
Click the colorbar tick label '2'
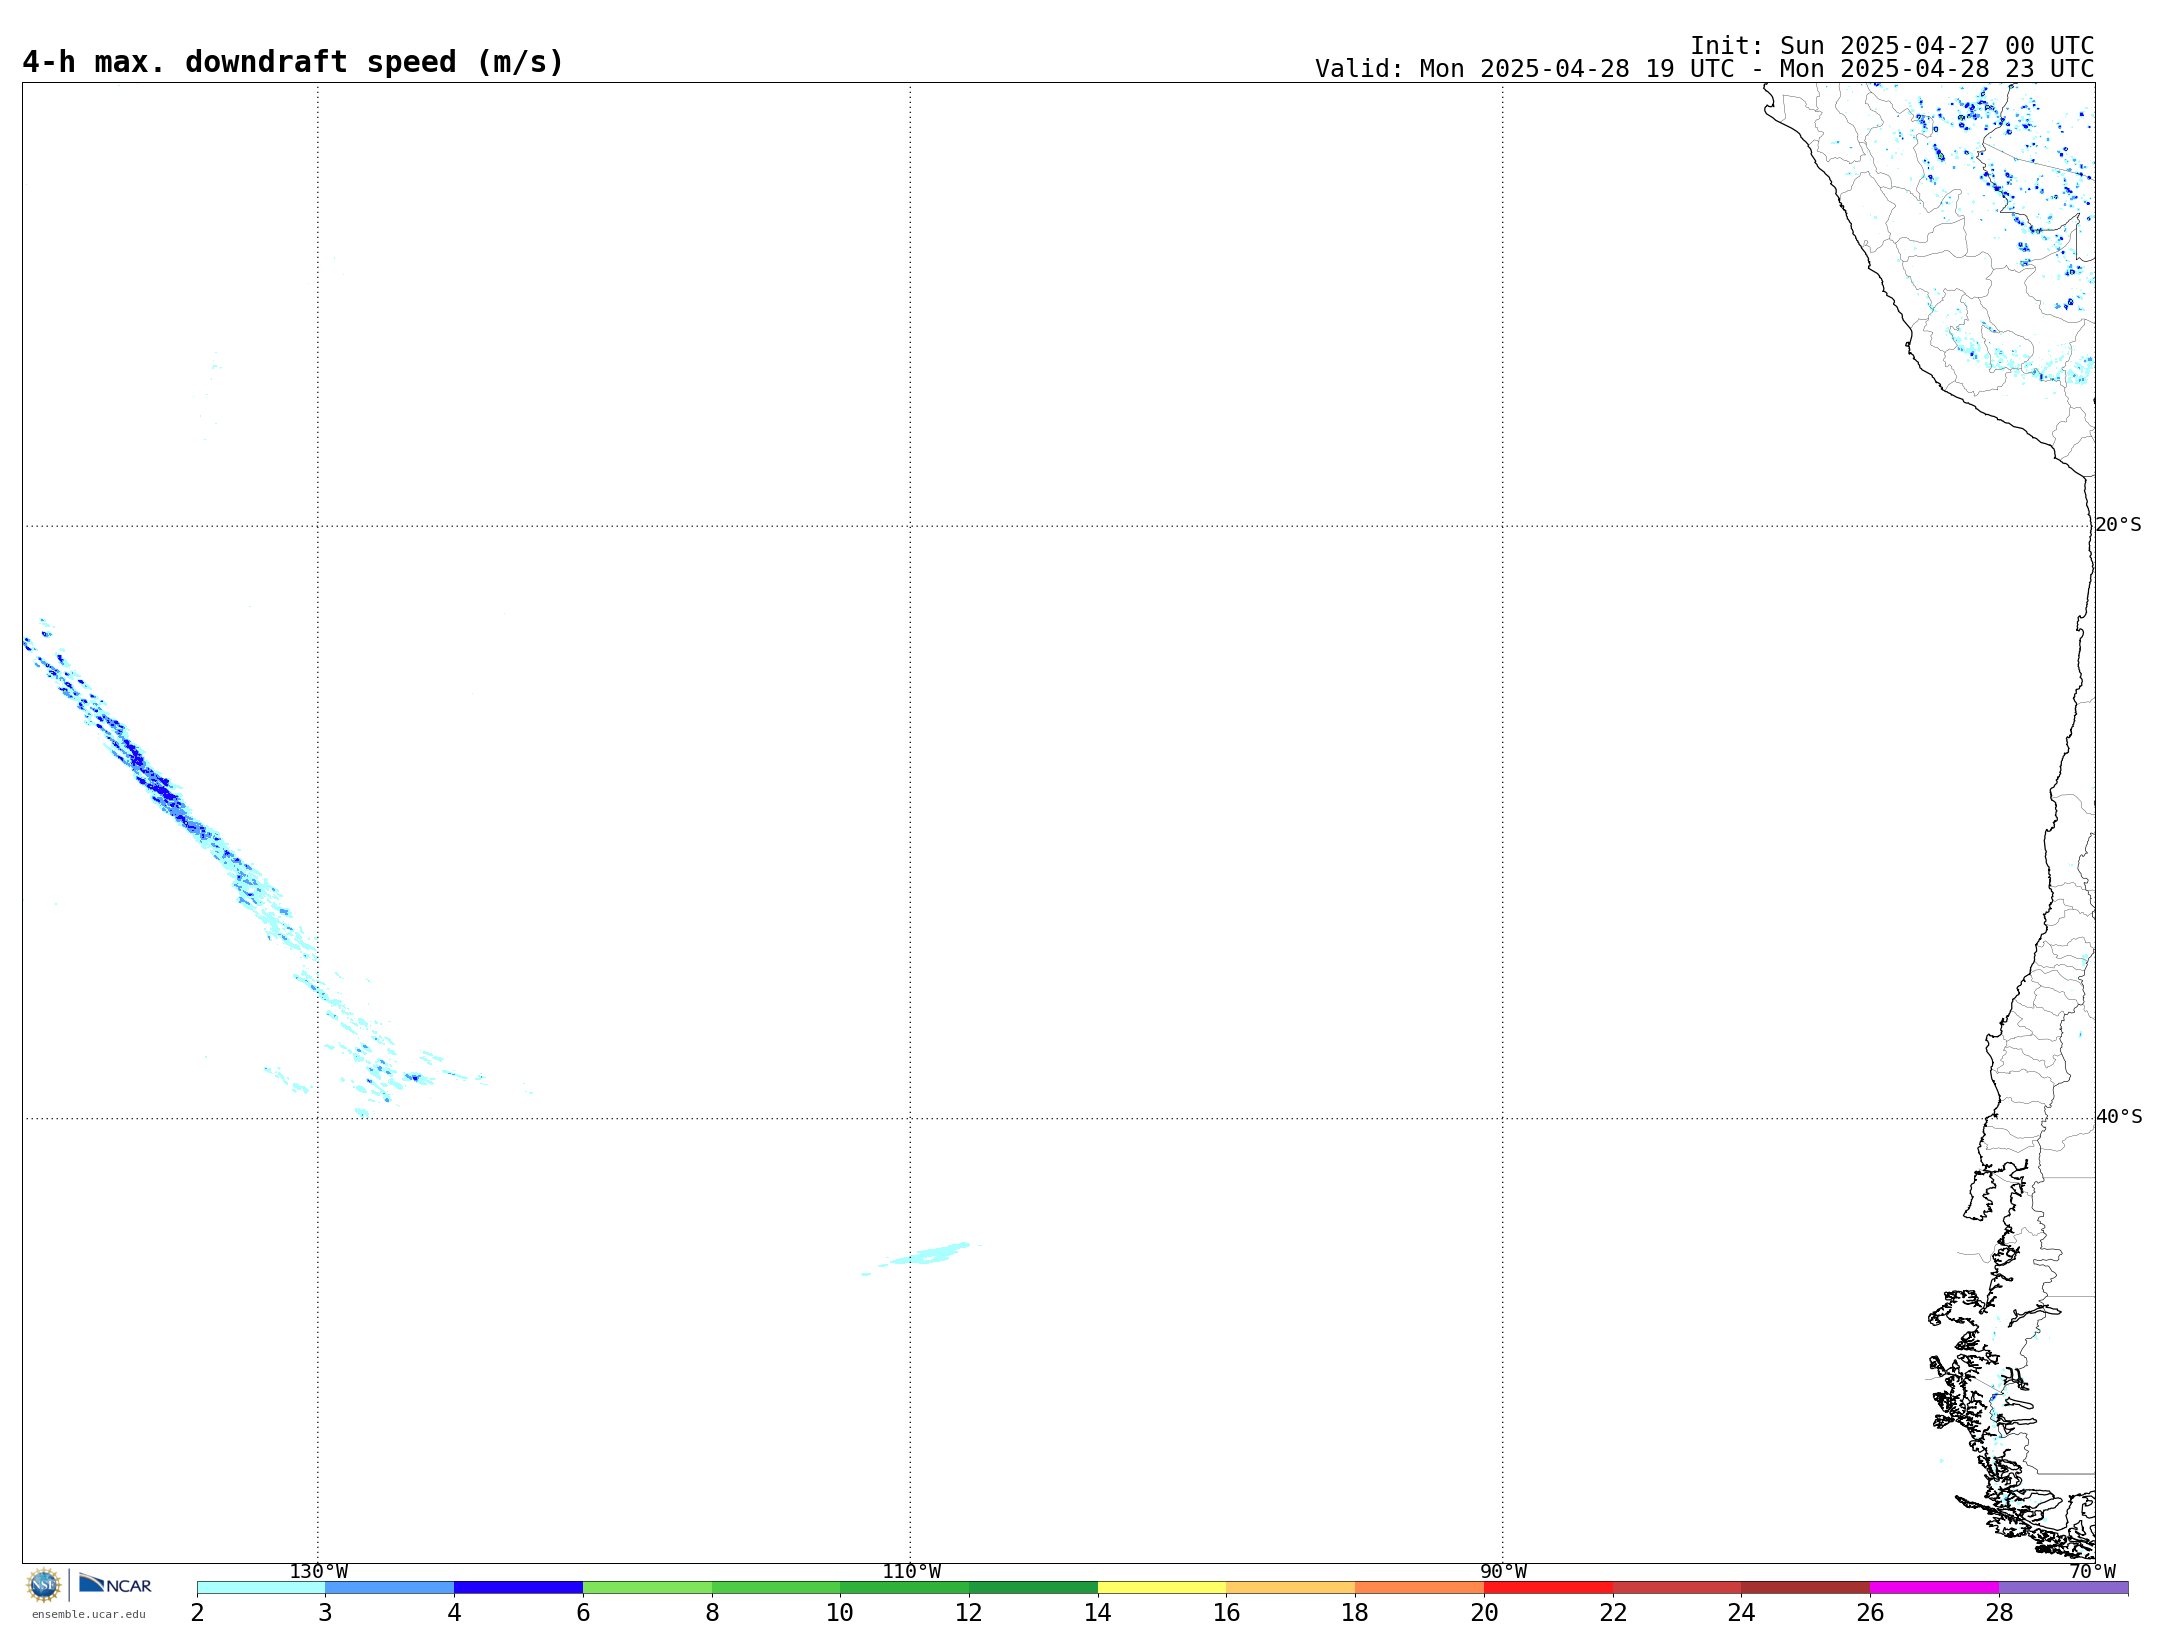pos(197,1613)
